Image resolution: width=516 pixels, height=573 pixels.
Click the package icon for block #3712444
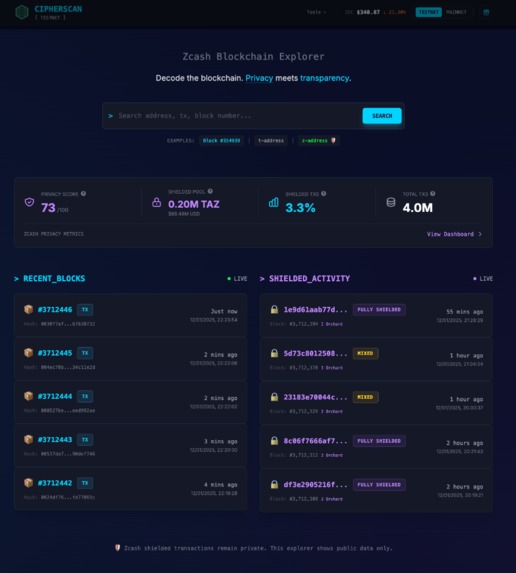(29, 396)
